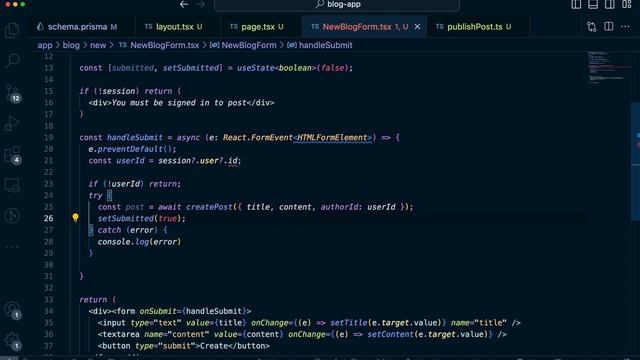Show additional views ellipsis in activity bar
The image size is (640, 360).
(x=12, y=247)
